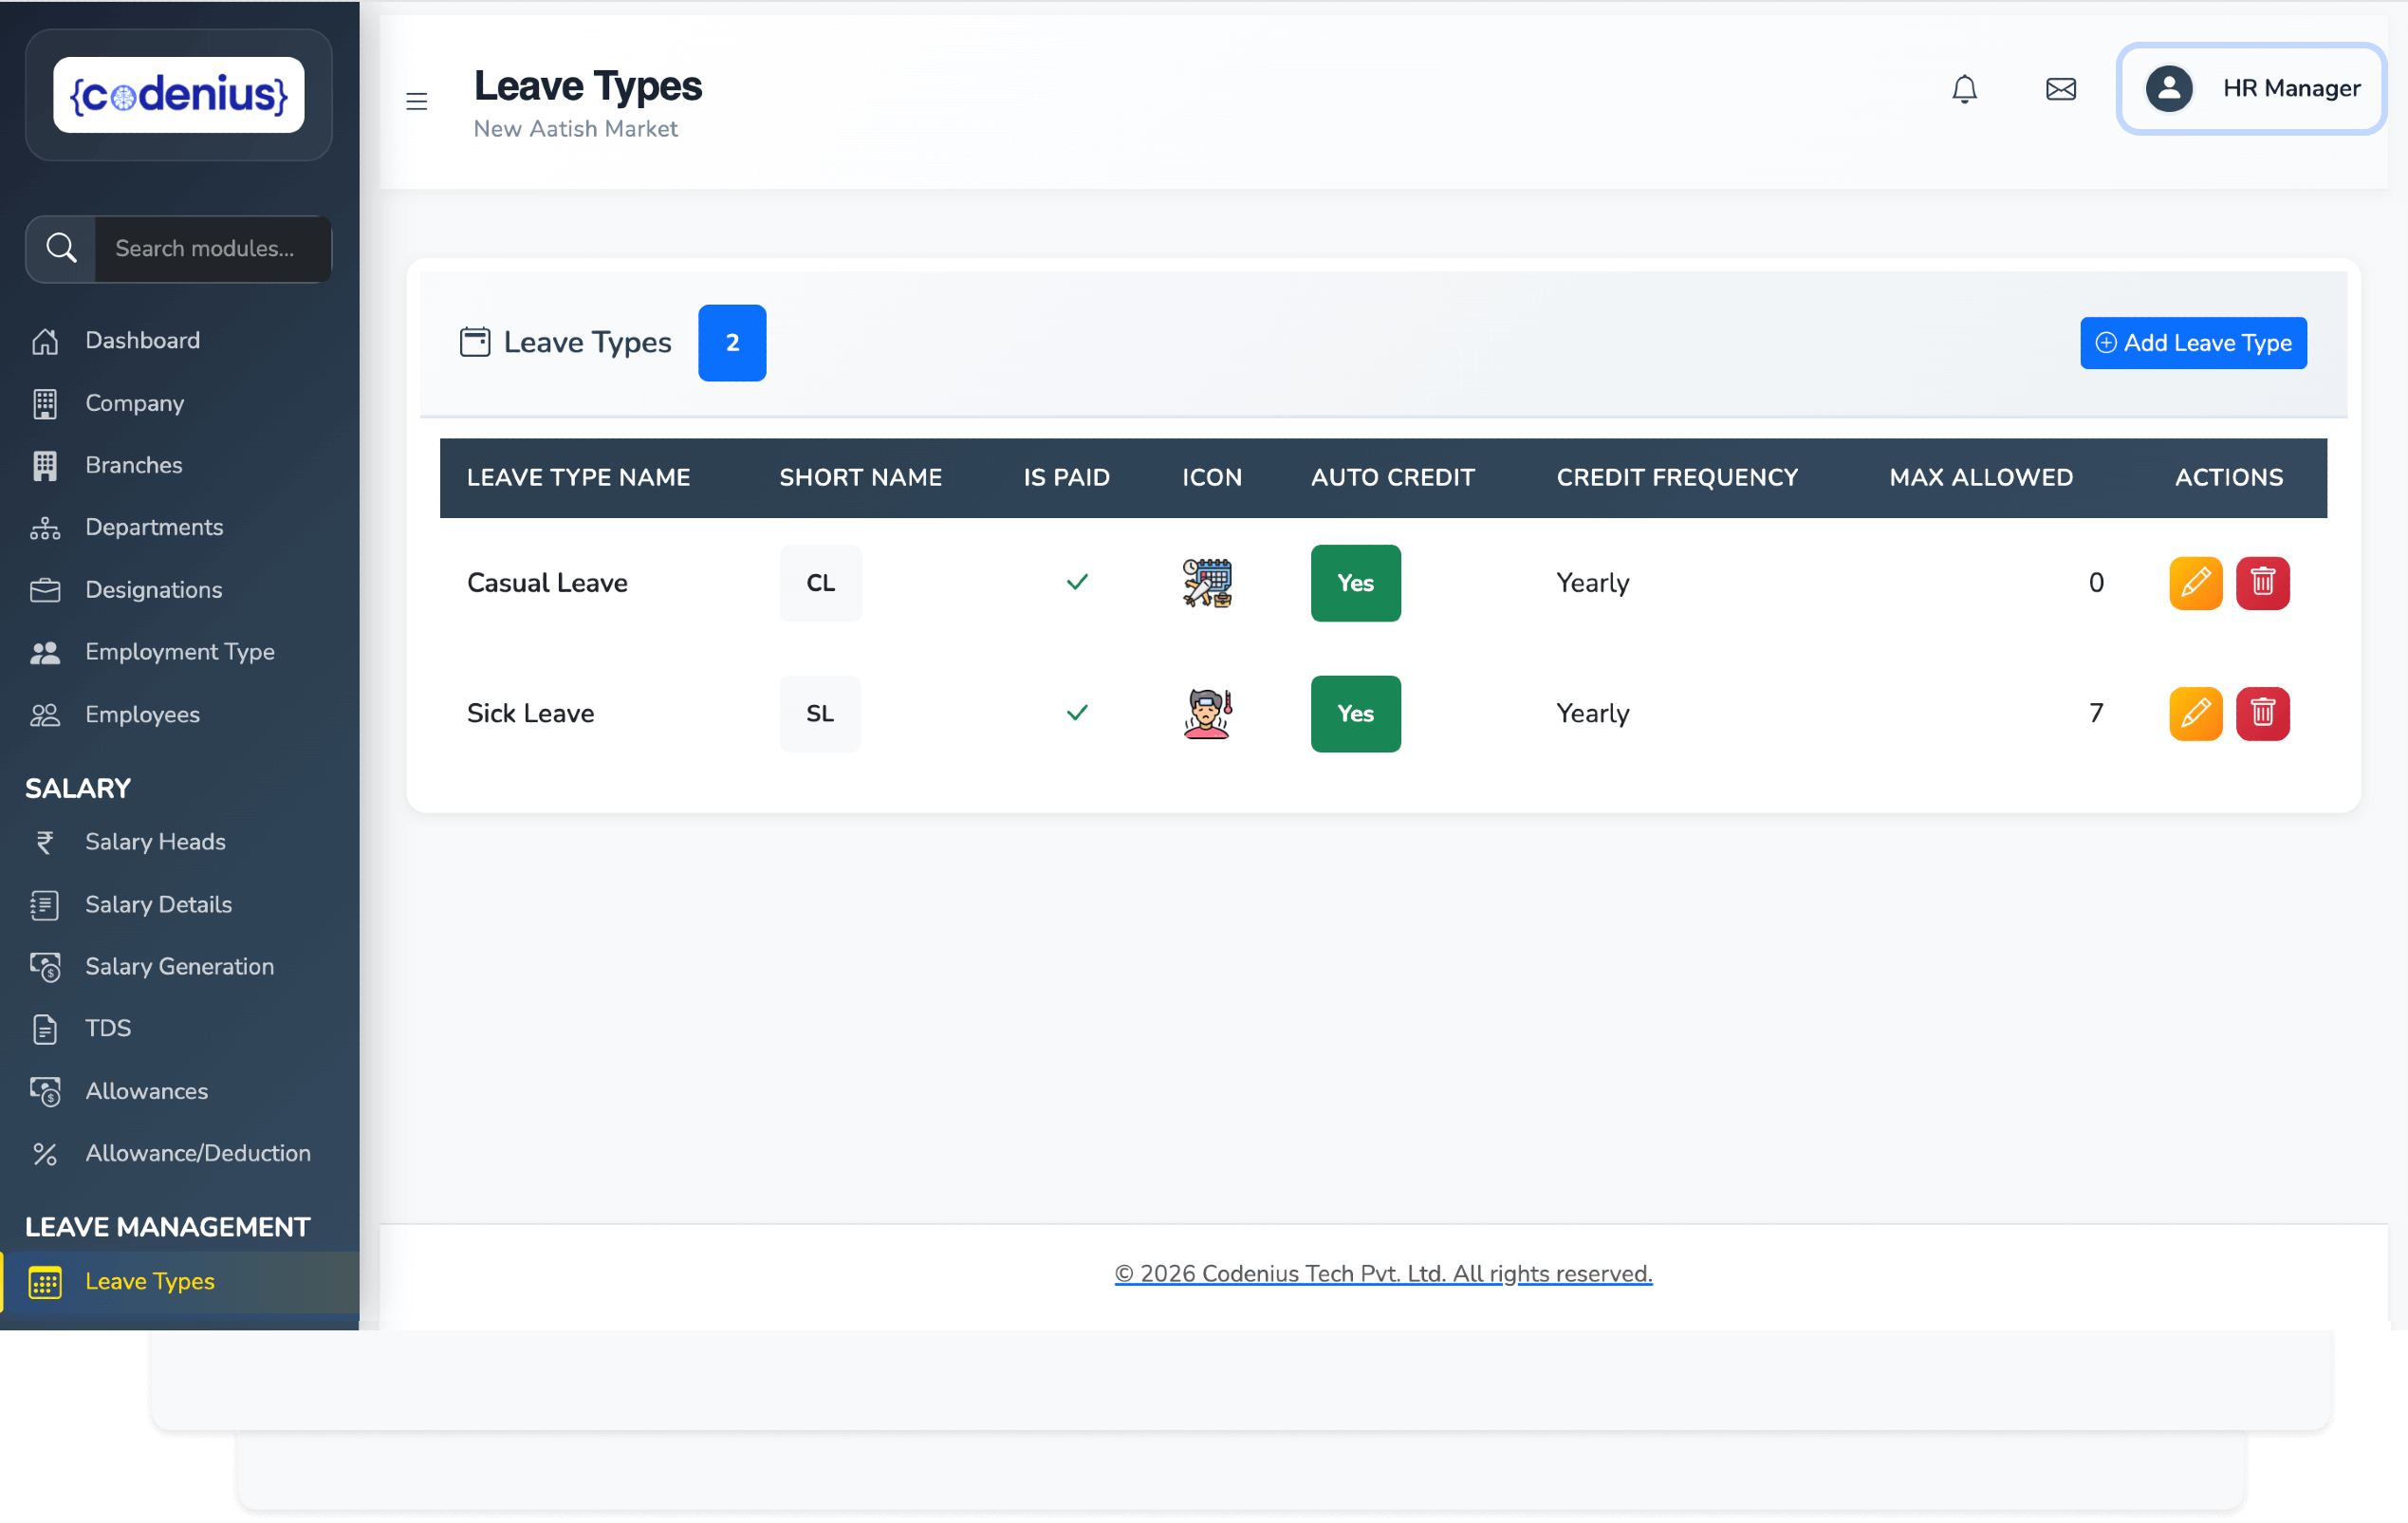Image resolution: width=2408 pixels, height=1523 pixels.
Task: Open the messages envelope icon
Action: click(2060, 88)
